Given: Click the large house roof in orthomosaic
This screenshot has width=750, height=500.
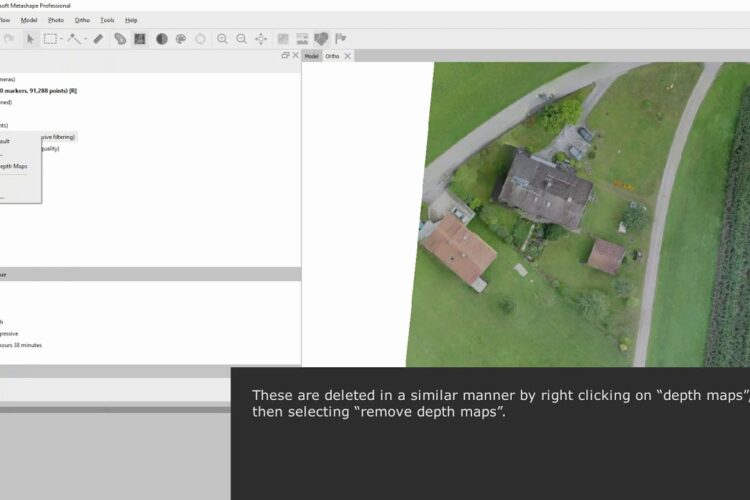Looking at the screenshot, I should point(546,187).
